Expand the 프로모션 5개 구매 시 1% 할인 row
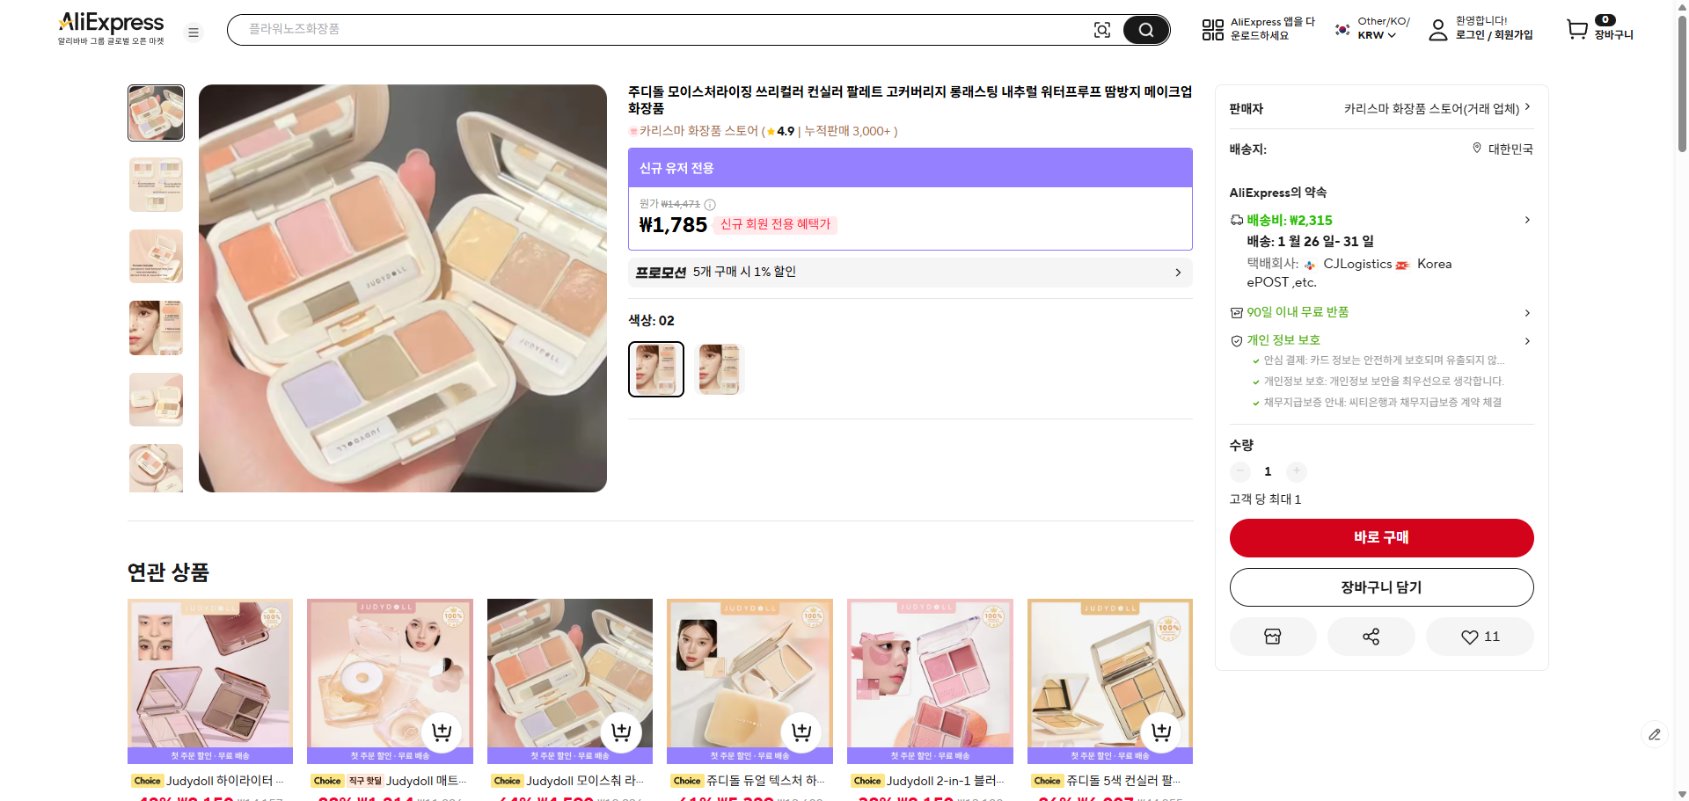1689x801 pixels. [910, 272]
